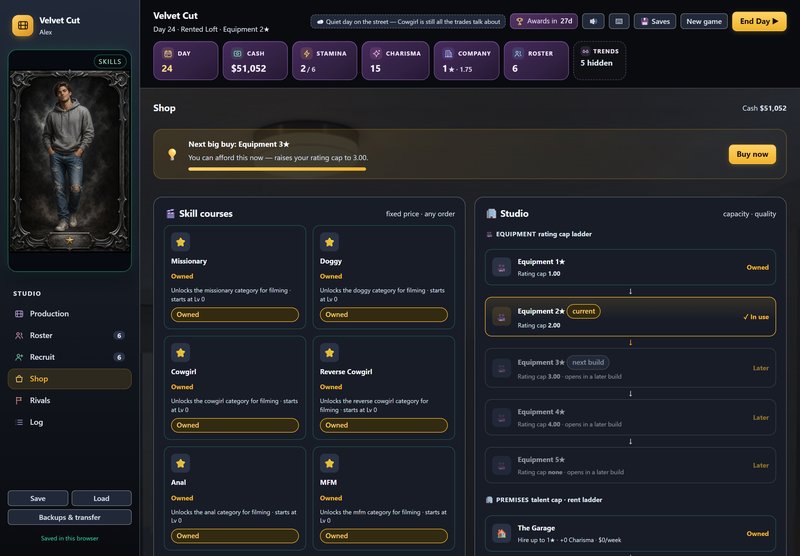Click the Equipment 3★ next build row

[x=630, y=368]
